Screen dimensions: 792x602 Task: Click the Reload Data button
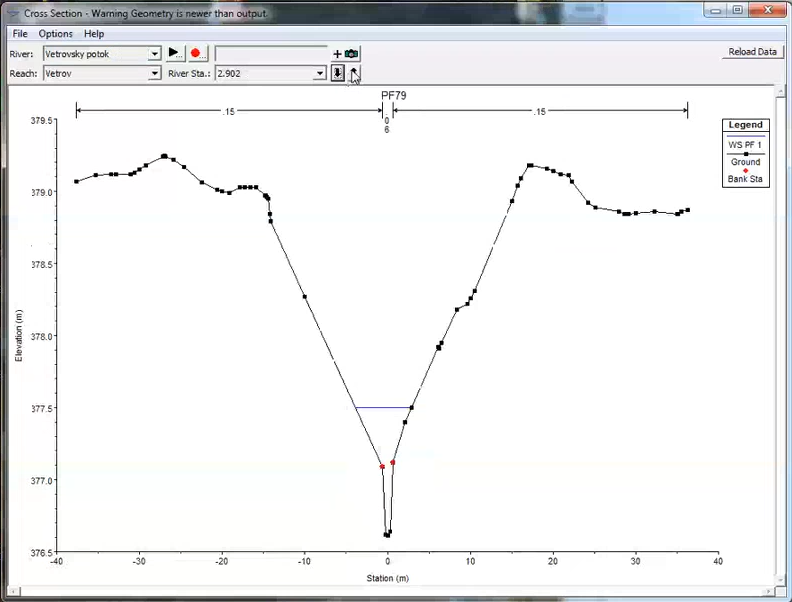tap(753, 52)
